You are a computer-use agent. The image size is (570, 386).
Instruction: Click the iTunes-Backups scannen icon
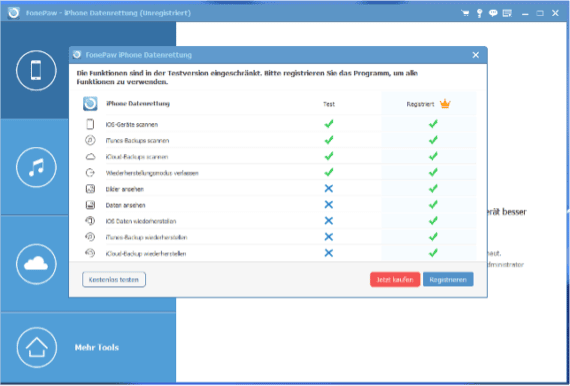pyautogui.click(x=90, y=140)
